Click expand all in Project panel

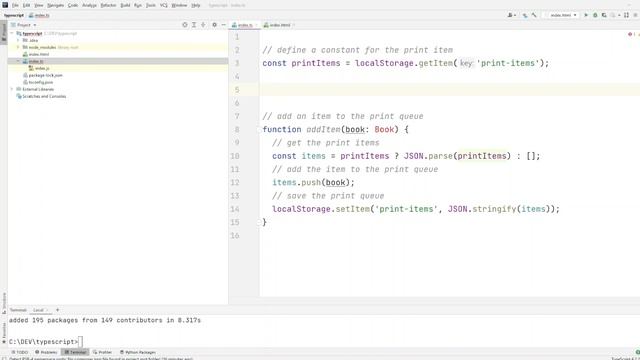pyautogui.click(x=194, y=25)
